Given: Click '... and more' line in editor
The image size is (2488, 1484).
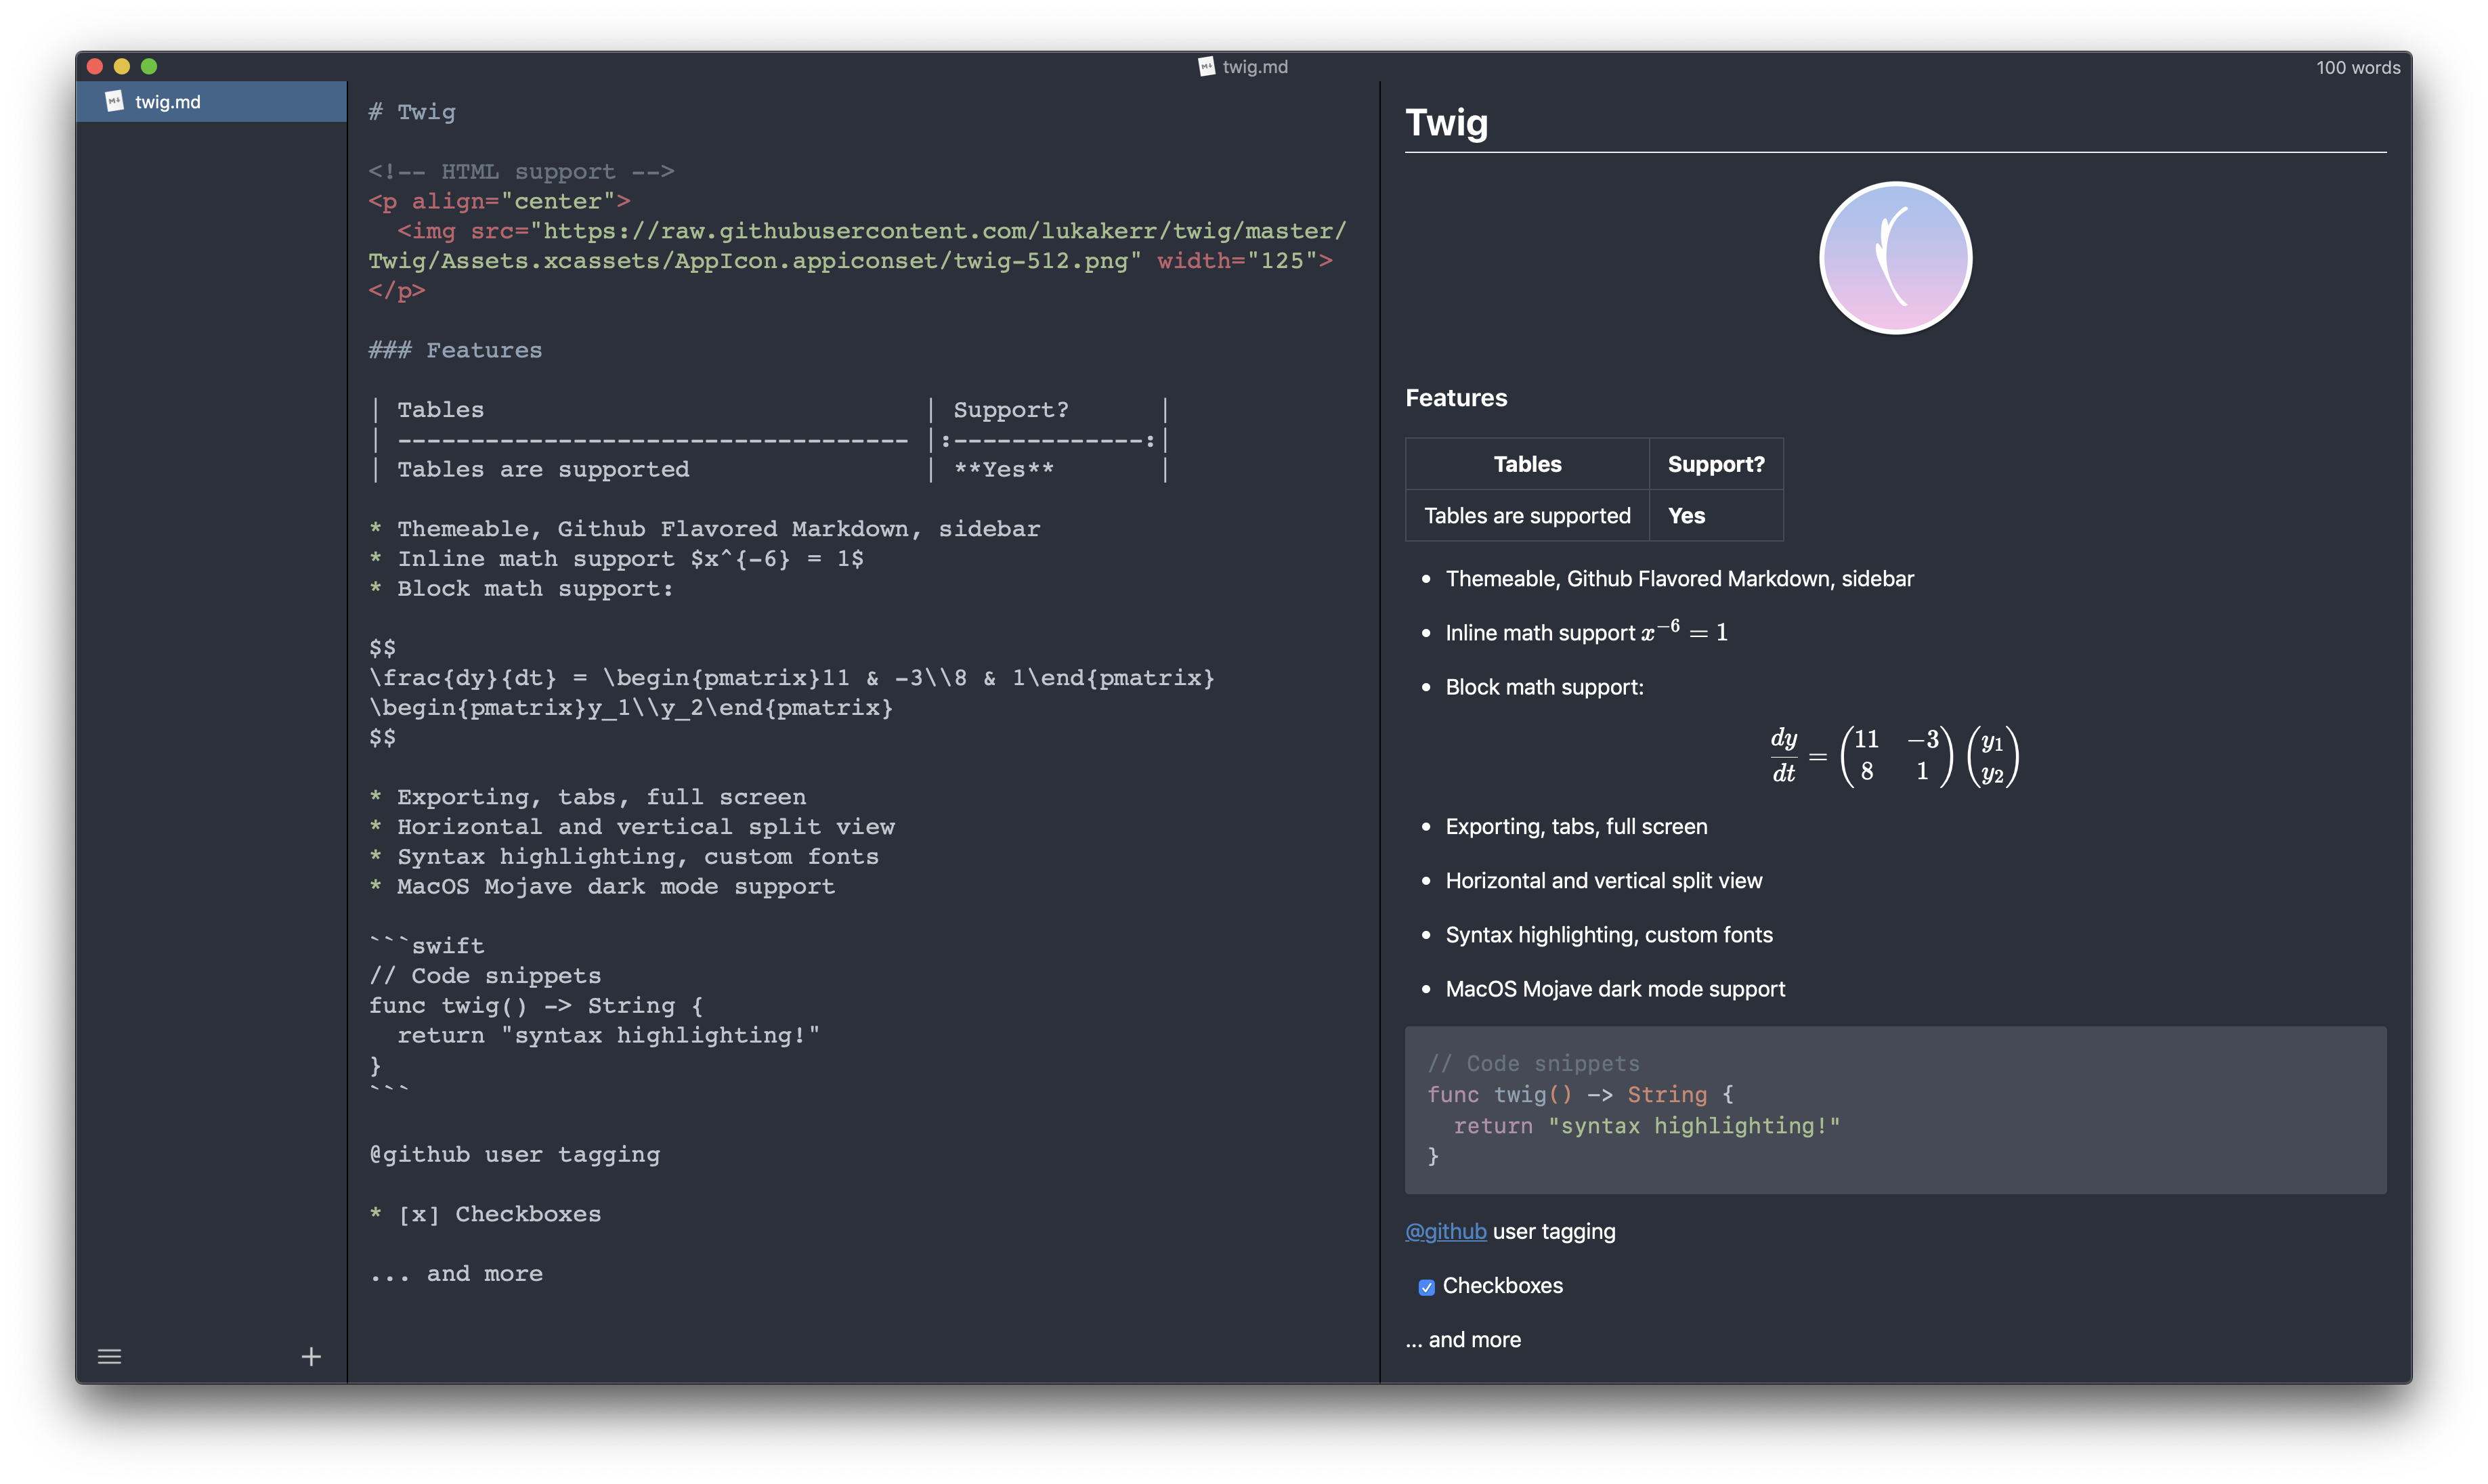Looking at the screenshot, I should 456,1274.
